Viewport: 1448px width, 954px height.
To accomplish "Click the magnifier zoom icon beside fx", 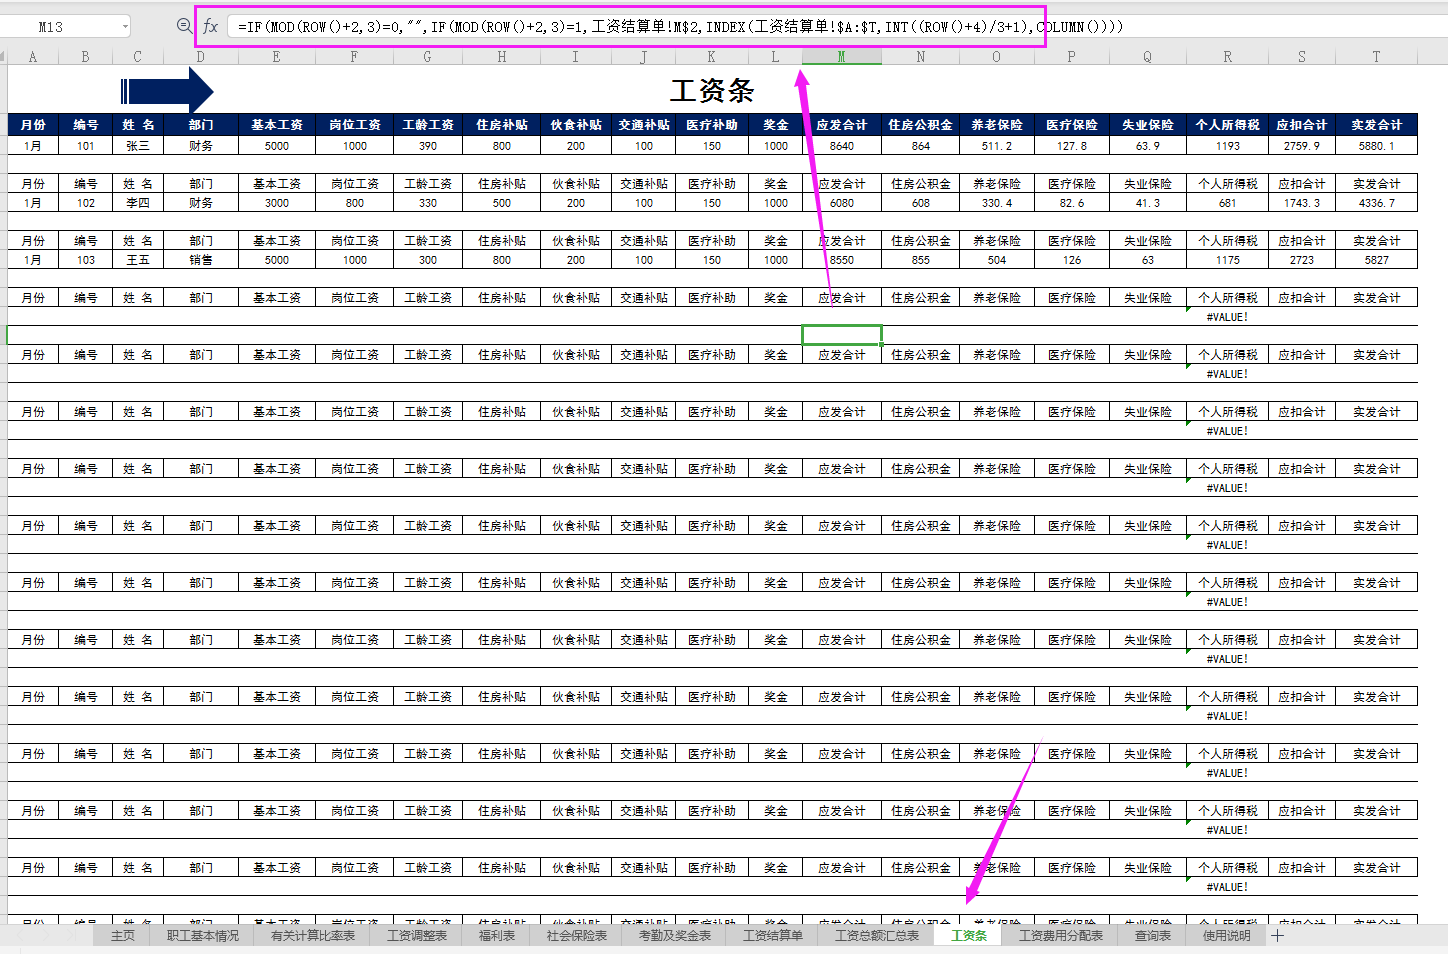I will [x=184, y=26].
